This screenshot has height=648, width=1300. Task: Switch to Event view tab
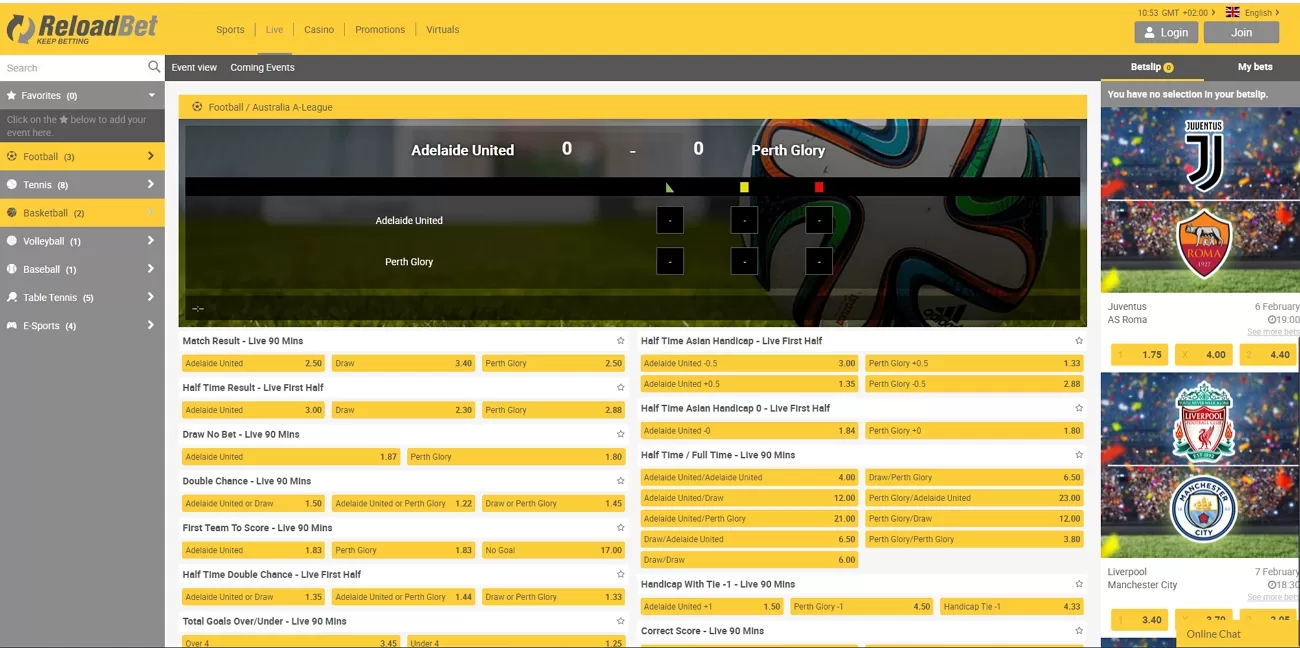194,67
